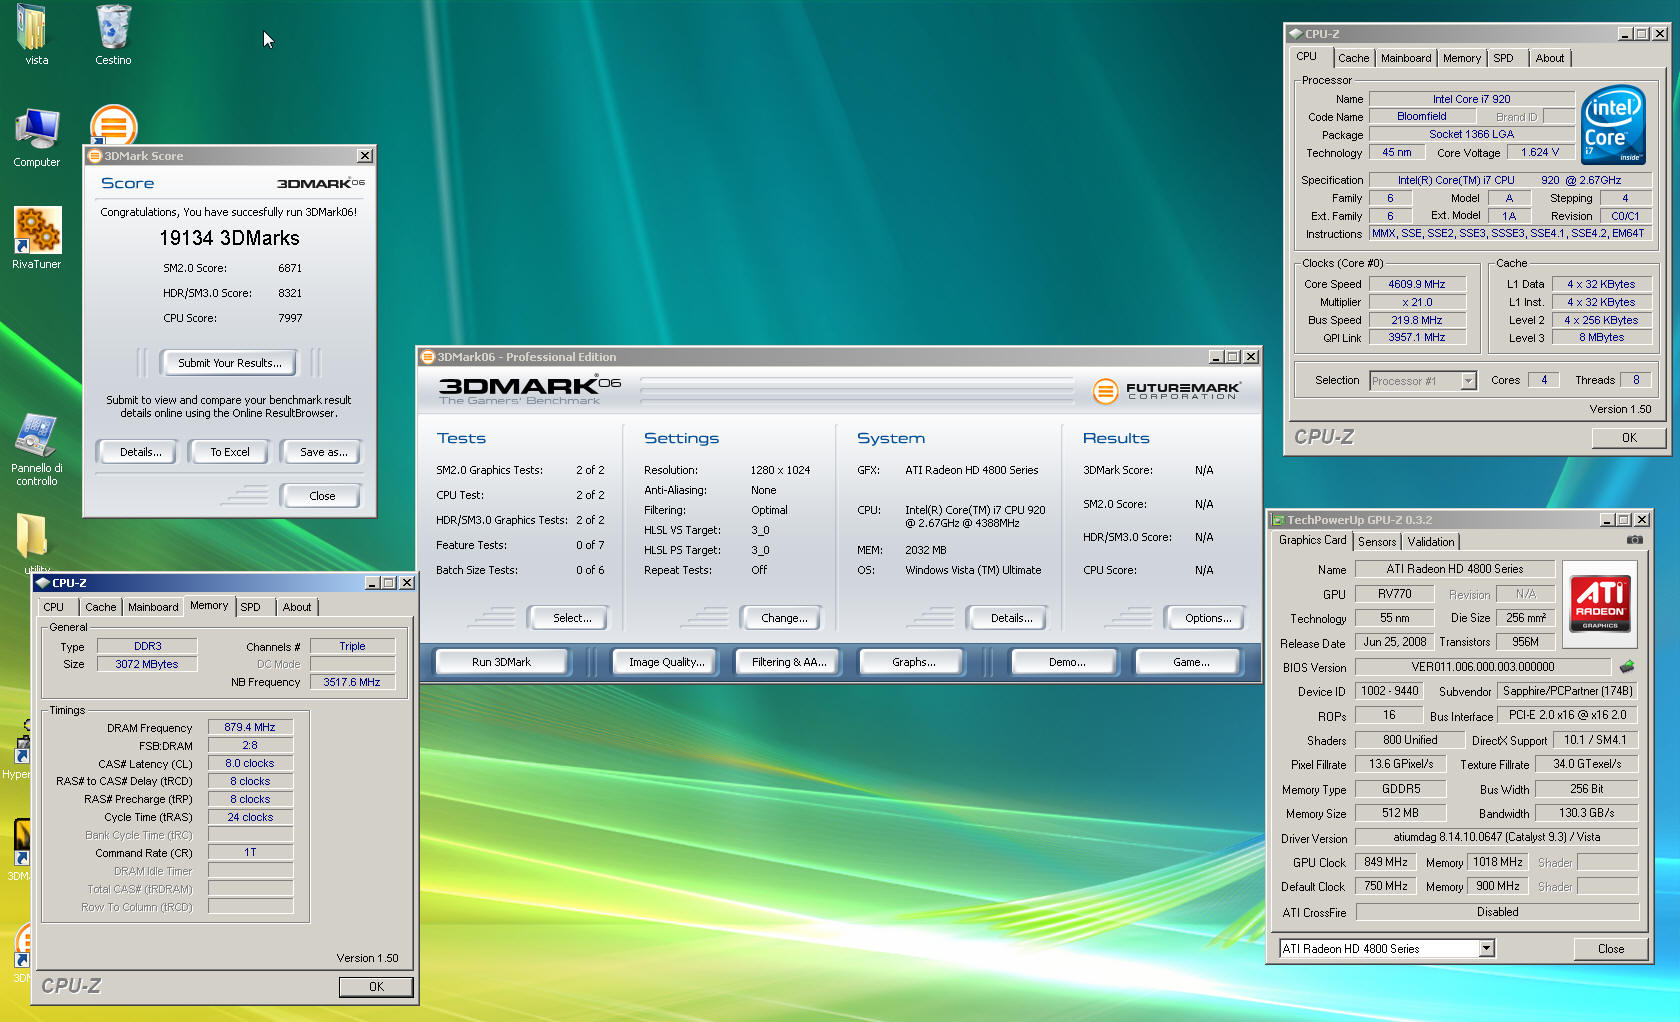Click the Futuremark Corporation logo
This screenshot has width=1680, height=1022.
click(x=1166, y=390)
